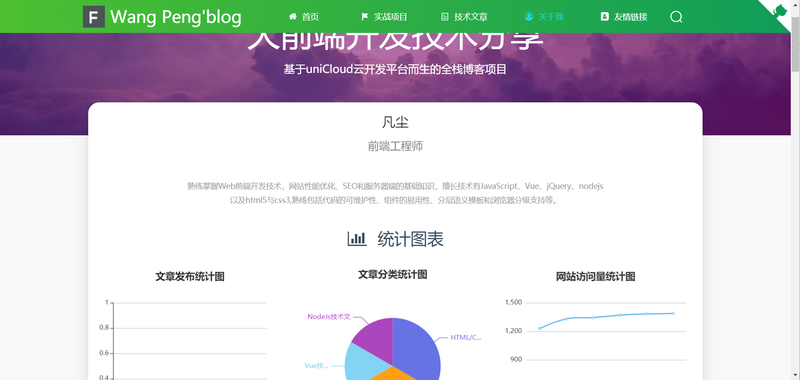Click the user icon beside 关于我
Screen dimensions: 800x380
(529, 17)
